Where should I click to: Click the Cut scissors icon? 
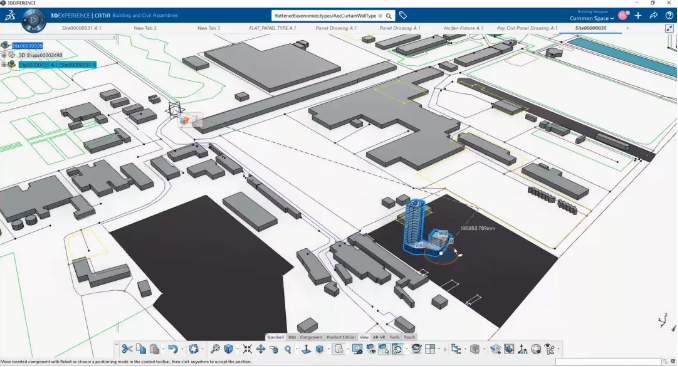127,349
